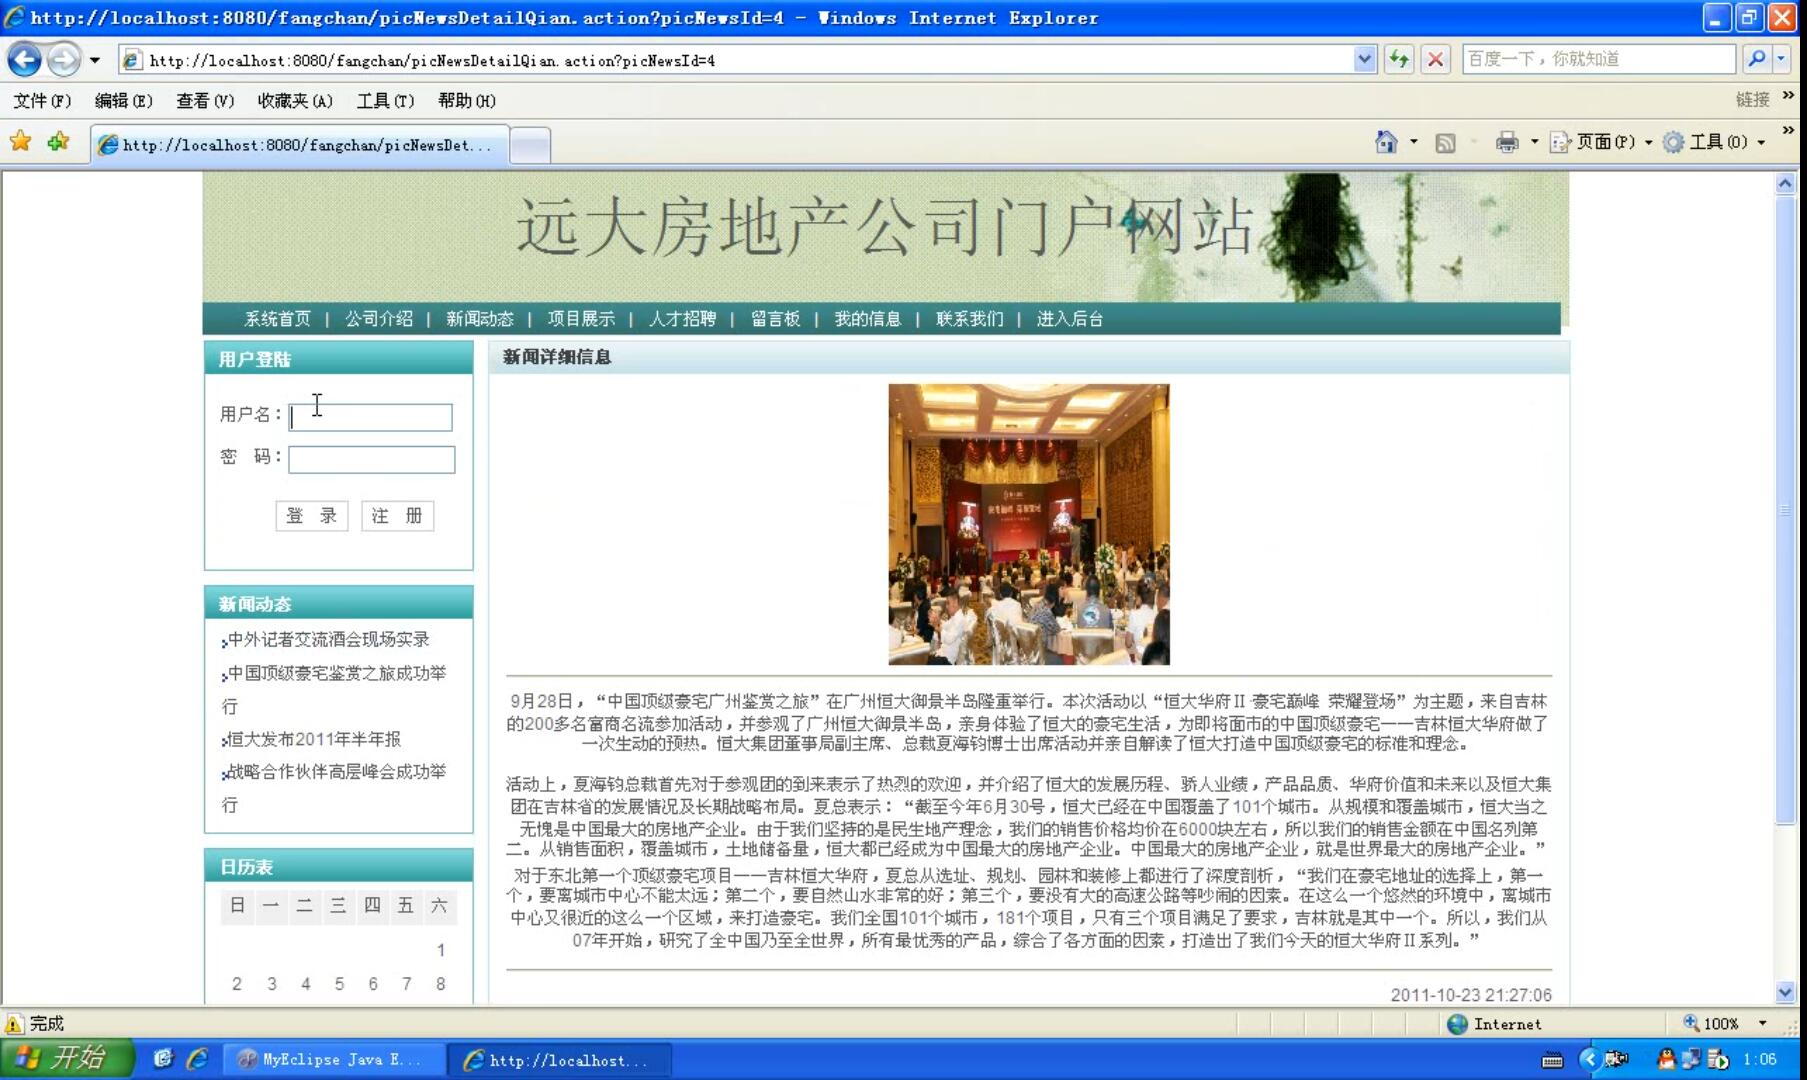Focus the 用户名 input field
This screenshot has width=1807, height=1080.
(370, 417)
